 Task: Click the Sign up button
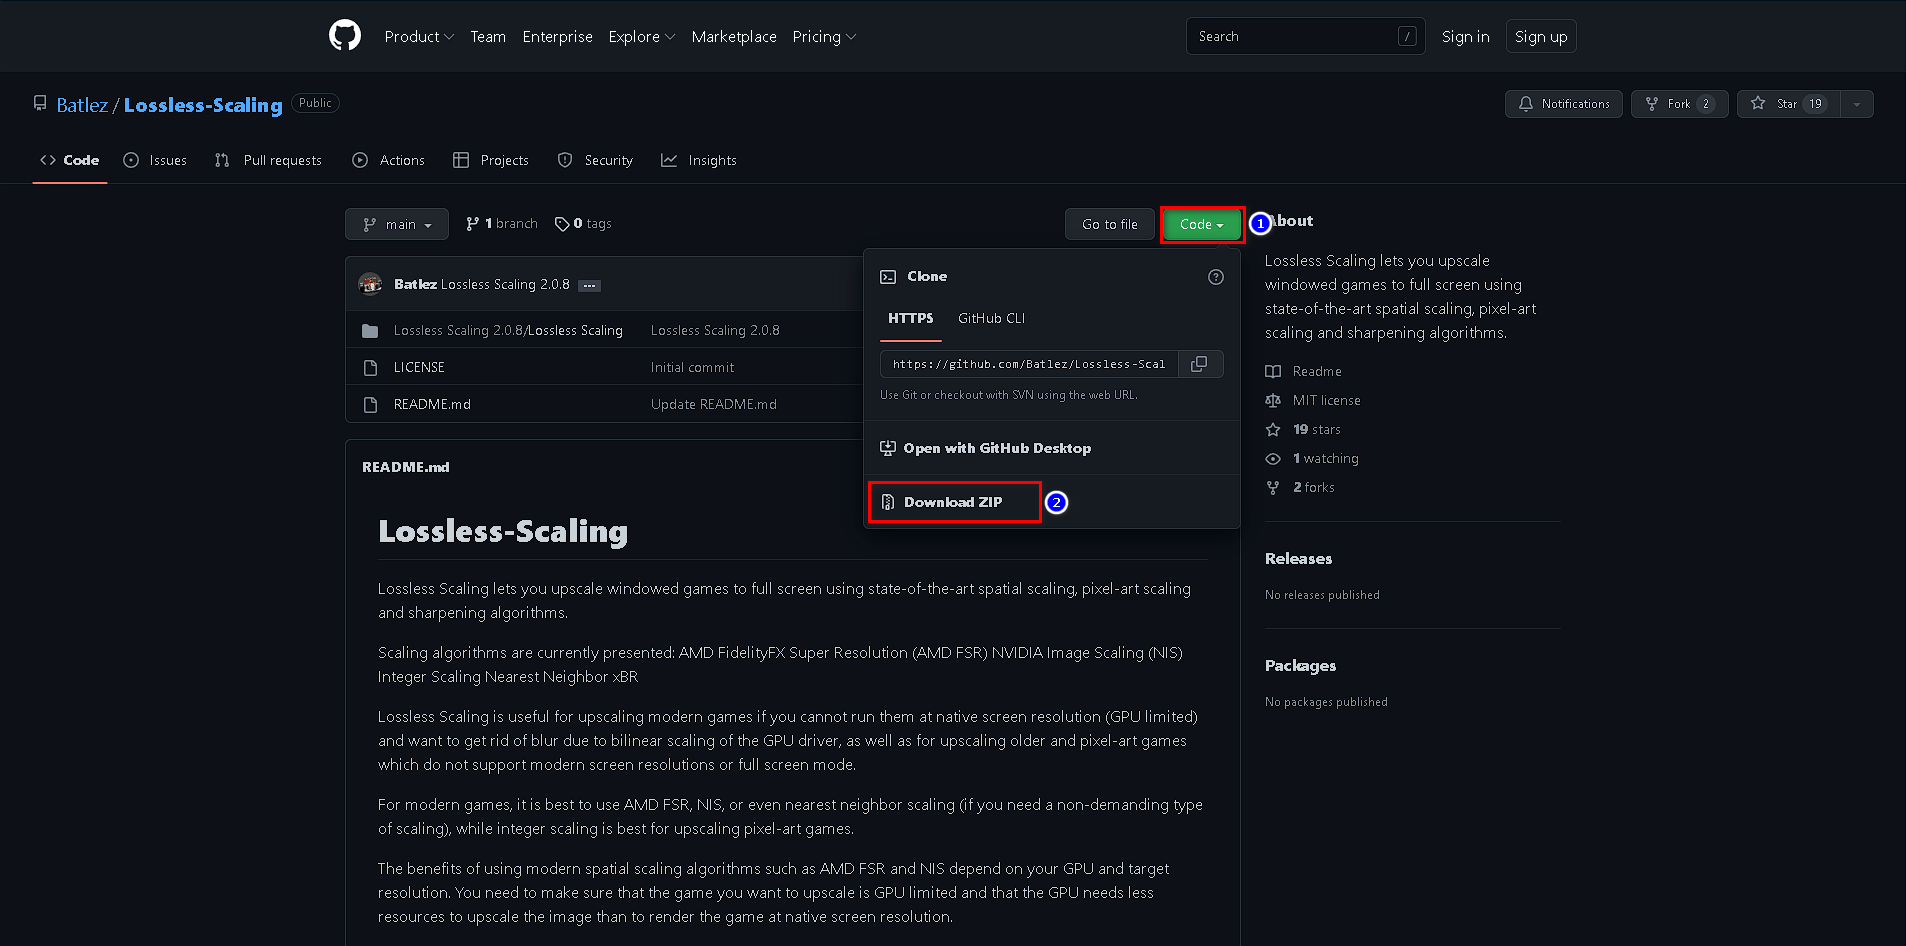click(x=1541, y=37)
